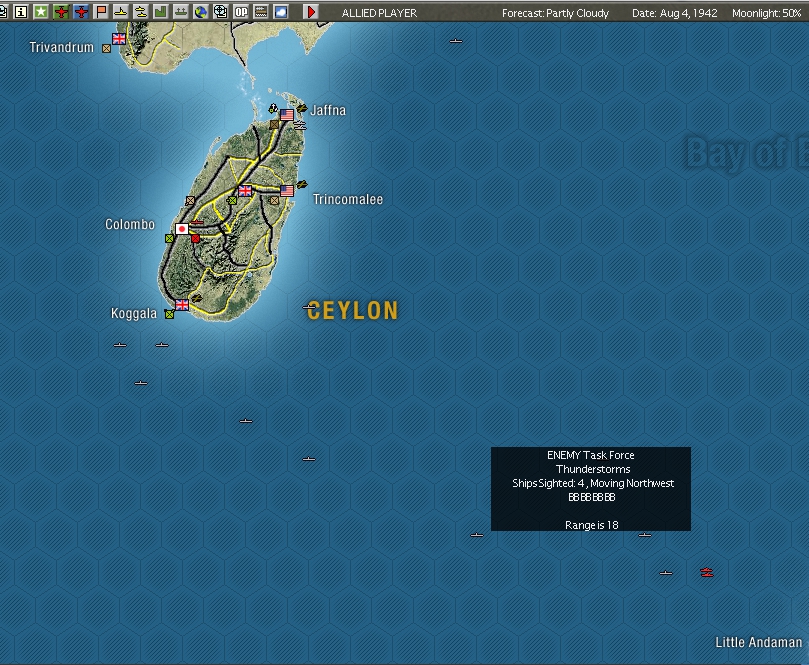Click the ALLIED PLAYER title label

point(378,11)
